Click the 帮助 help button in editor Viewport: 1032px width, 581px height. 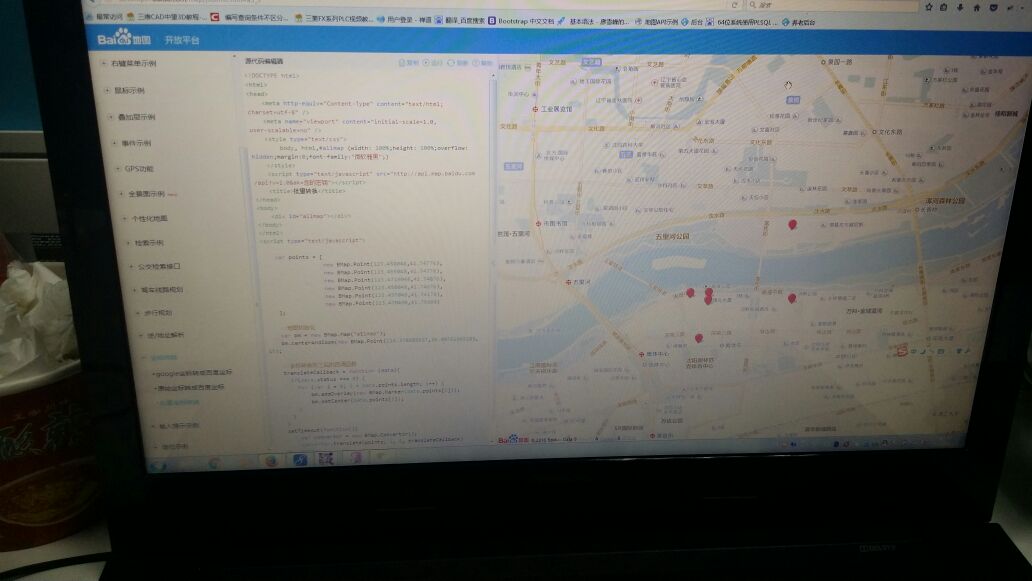(x=482, y=63)
